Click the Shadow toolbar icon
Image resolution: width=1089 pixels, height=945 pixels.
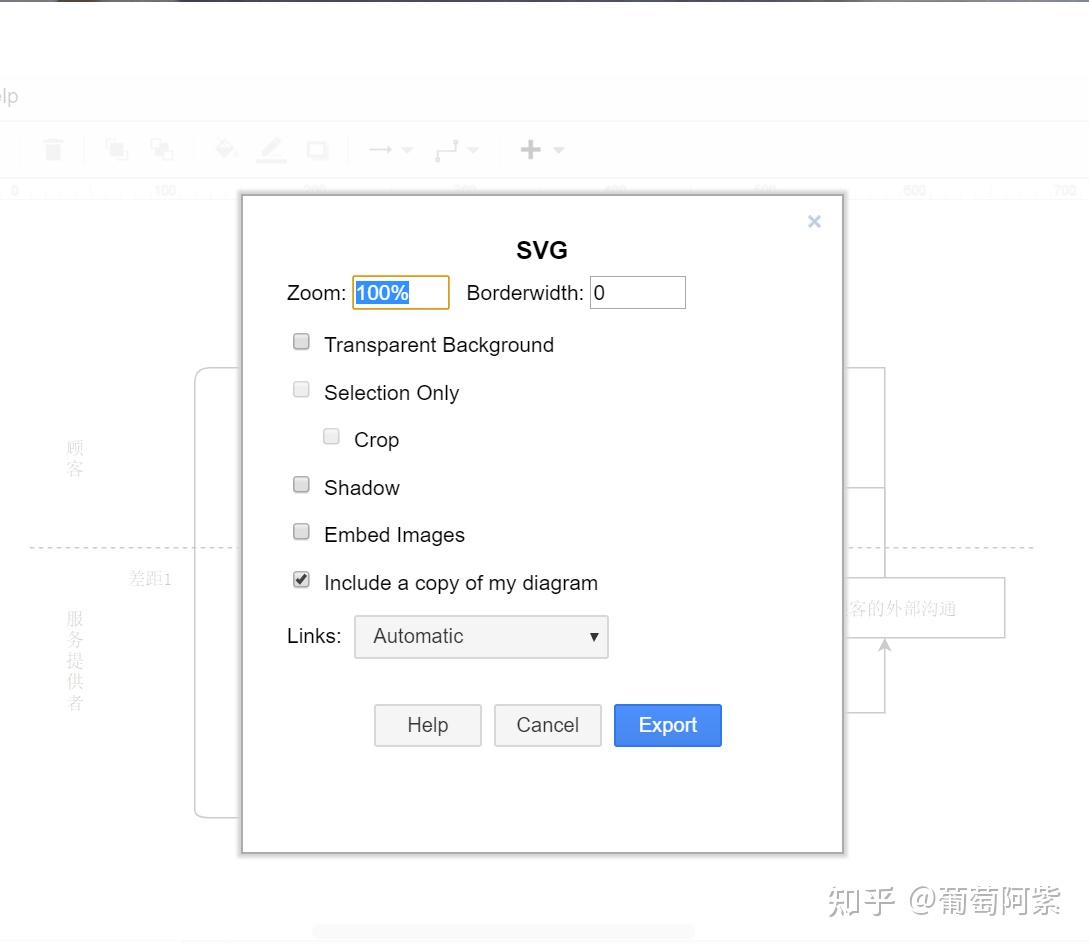pos(316,148)
